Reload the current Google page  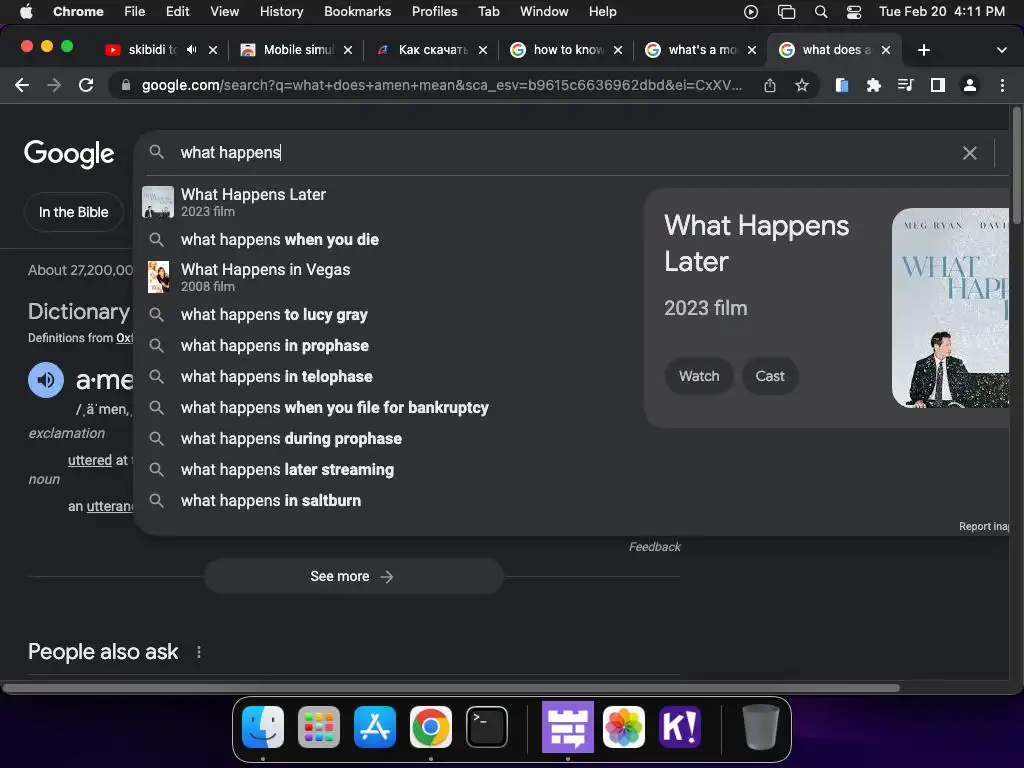pyautogui.click(x=86, y=85)
